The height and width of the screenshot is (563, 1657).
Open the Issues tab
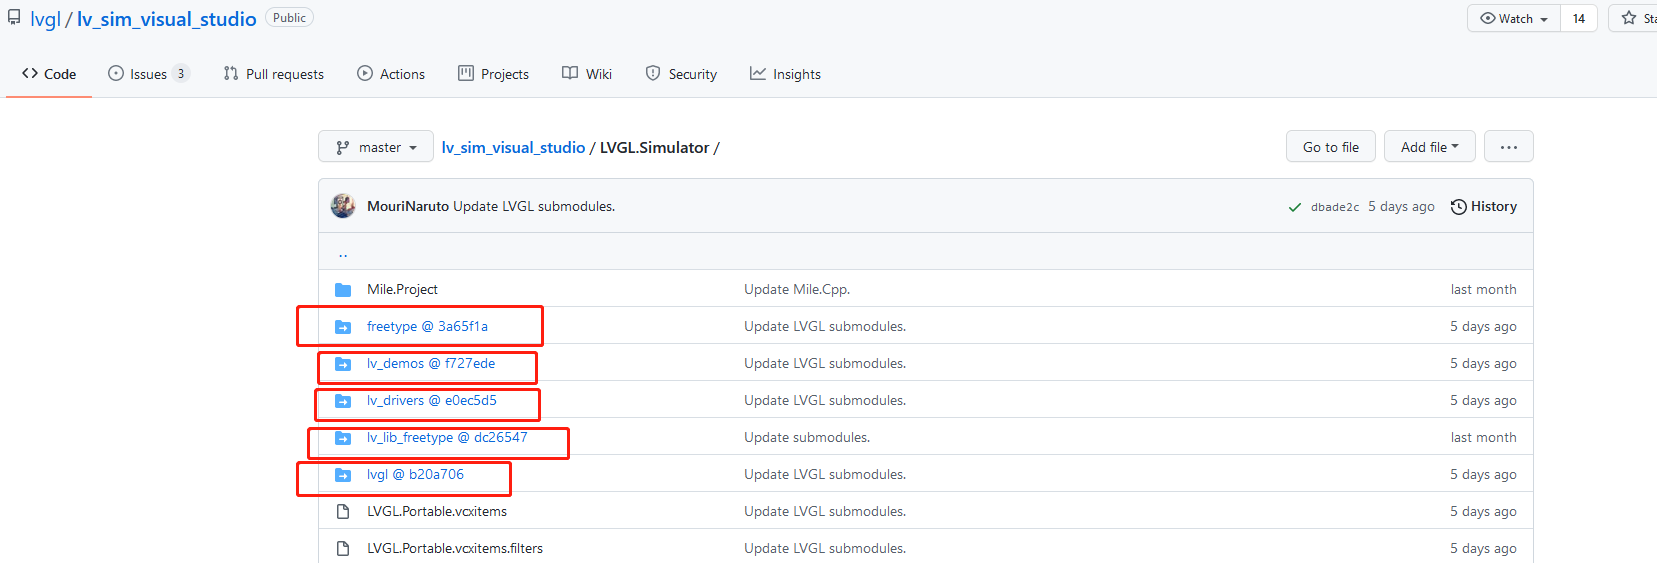(x=149, y=74)
